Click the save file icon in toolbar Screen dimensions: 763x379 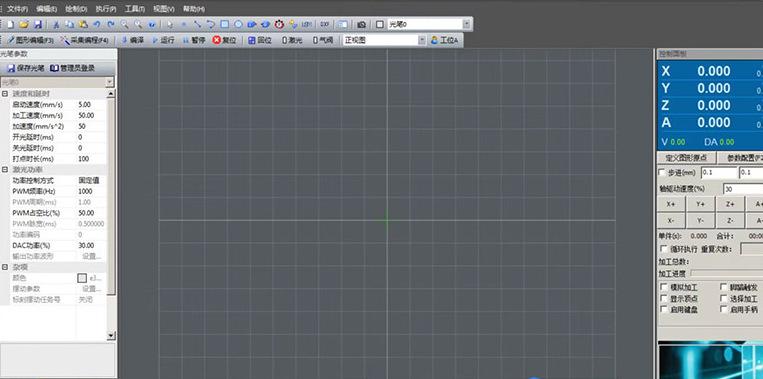pos(38,24)
